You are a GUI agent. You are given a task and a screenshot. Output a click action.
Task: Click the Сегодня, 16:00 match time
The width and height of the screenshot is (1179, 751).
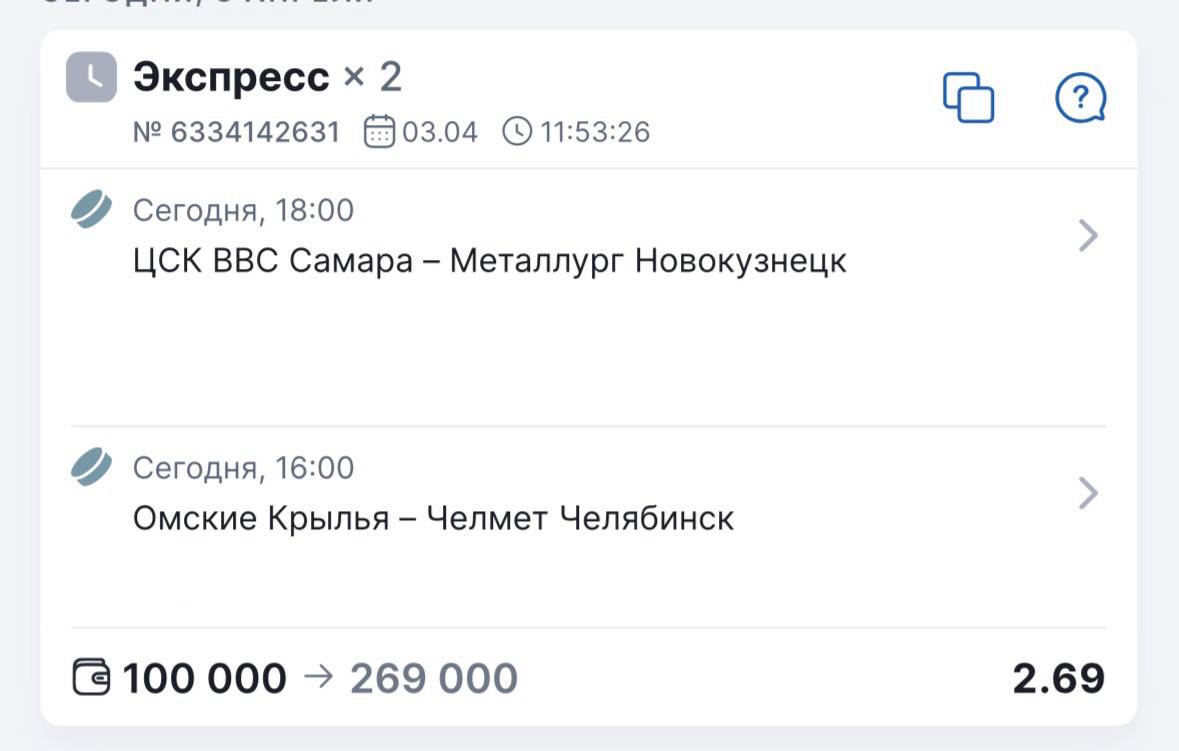(x=243, y=467)
